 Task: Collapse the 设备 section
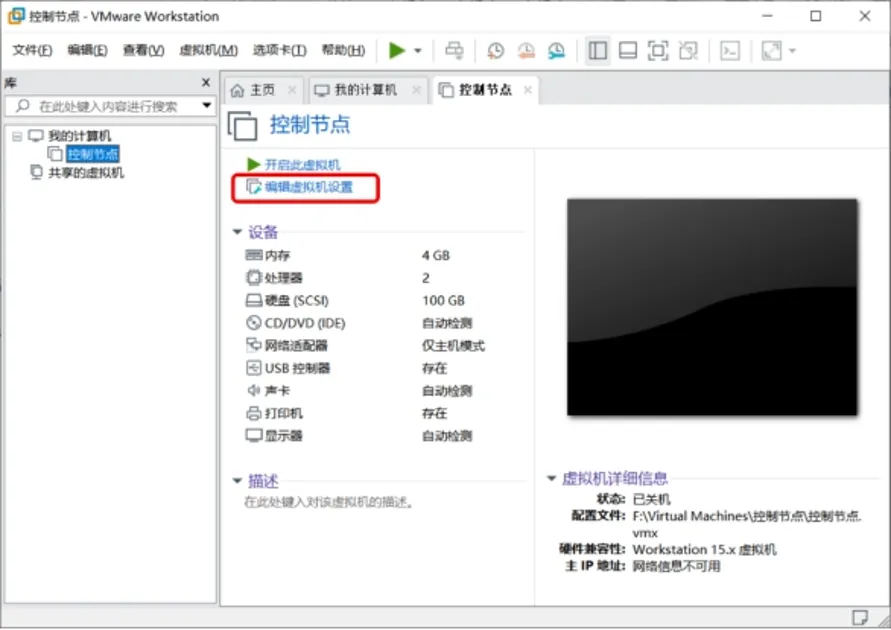tap(238, 232)
